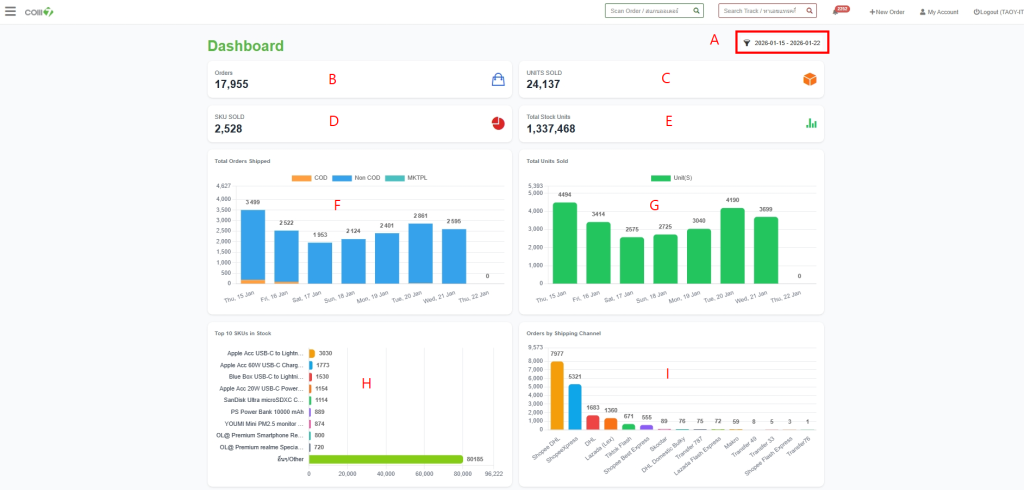Click the magnifier icon in Search Track field
1024x490 pixels.
pos(809,11)
